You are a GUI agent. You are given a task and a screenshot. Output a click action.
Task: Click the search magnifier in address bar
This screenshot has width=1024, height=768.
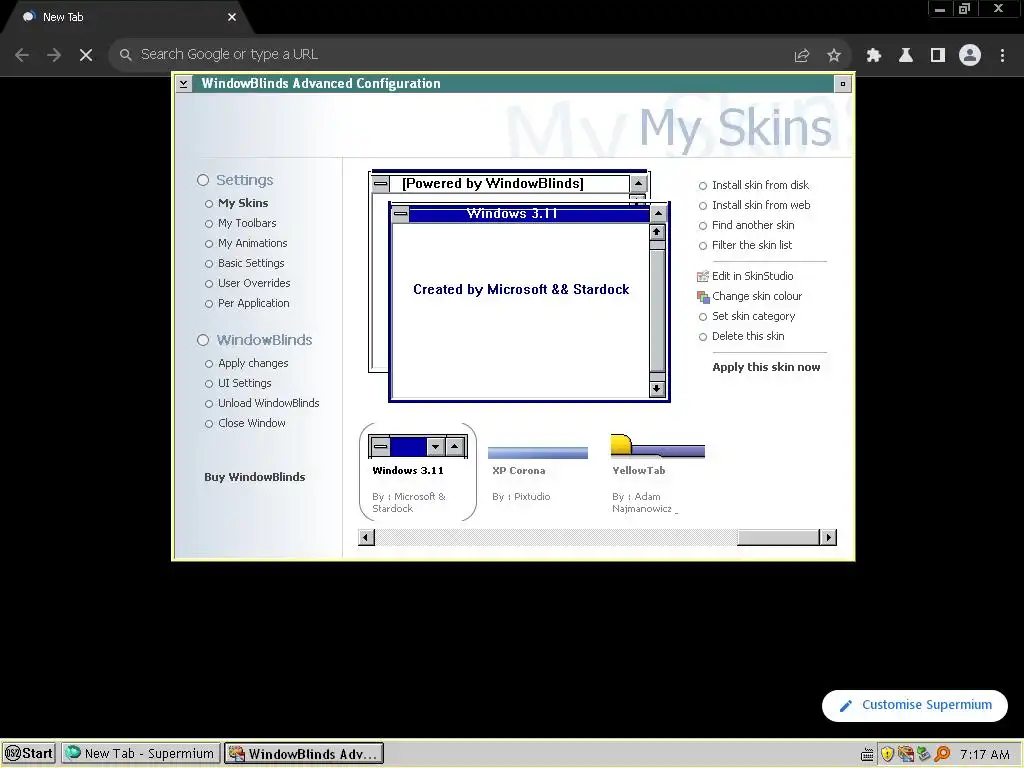125,55
